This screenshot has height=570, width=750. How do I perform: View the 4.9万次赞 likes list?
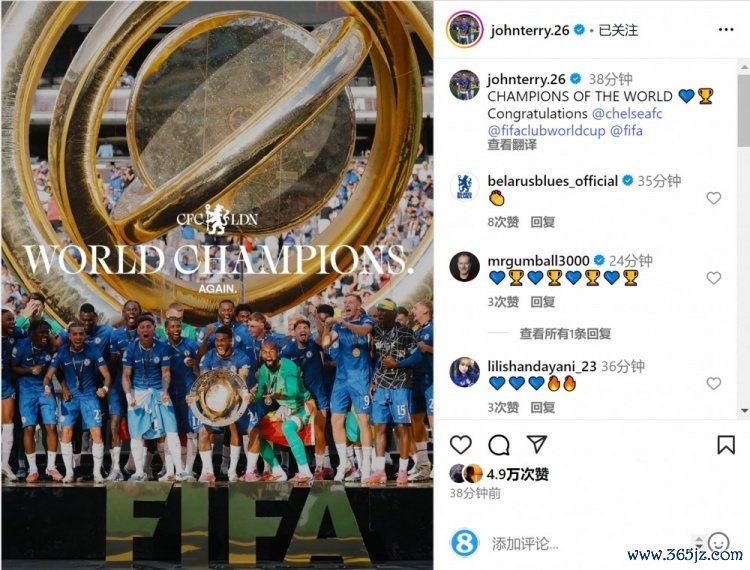tap(518, 474)
